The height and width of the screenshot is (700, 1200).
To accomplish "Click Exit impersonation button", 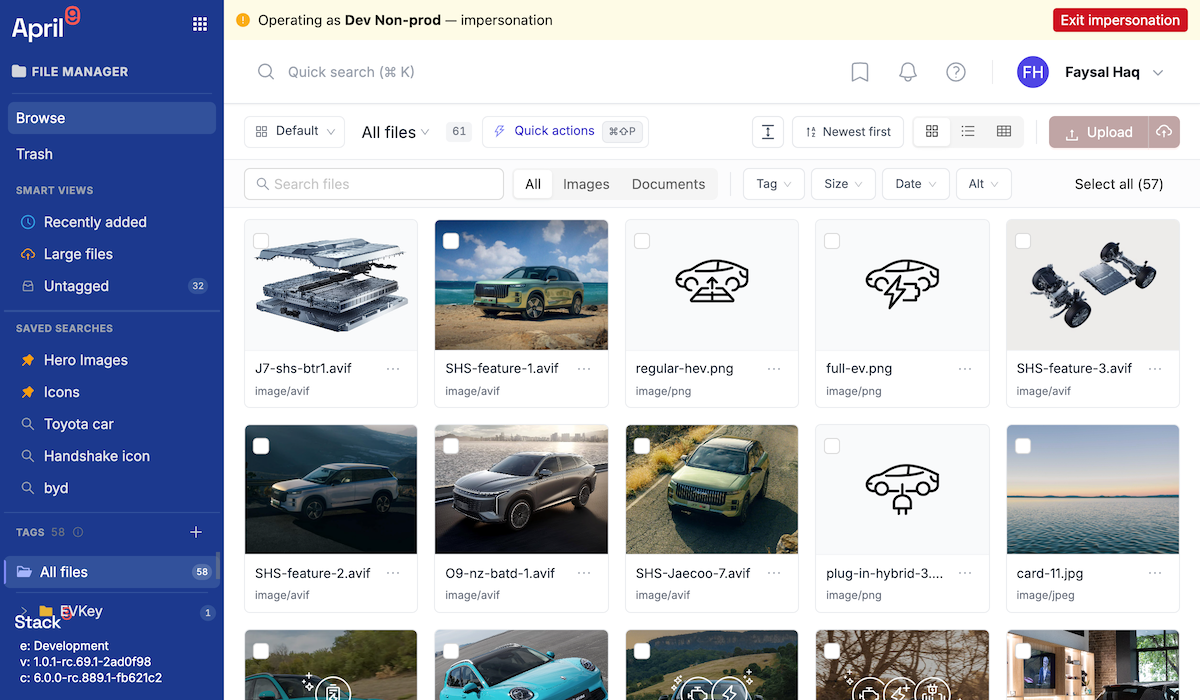I will tap(1120, 20).
